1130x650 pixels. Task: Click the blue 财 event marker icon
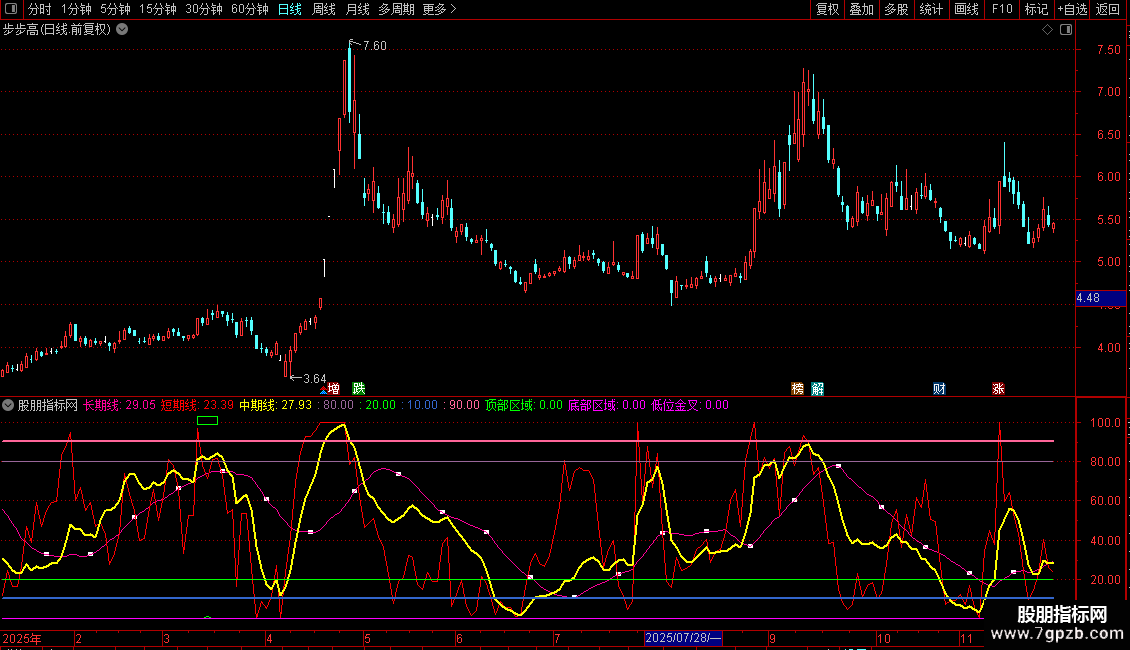[x=939, y=388]
